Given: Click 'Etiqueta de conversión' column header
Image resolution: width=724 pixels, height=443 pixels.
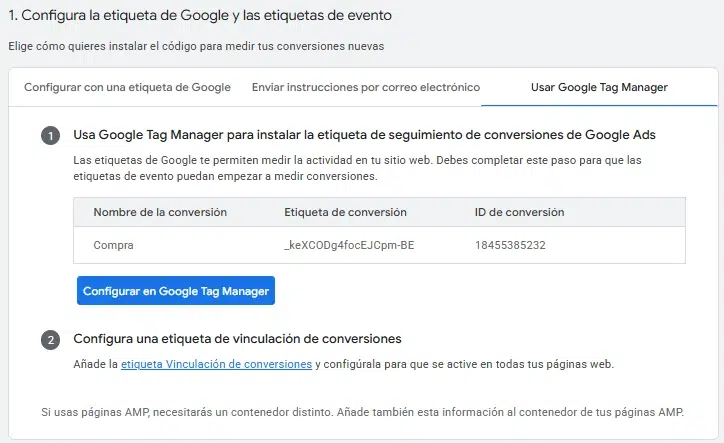Looking at the screenshot, I should pos(345,212).
